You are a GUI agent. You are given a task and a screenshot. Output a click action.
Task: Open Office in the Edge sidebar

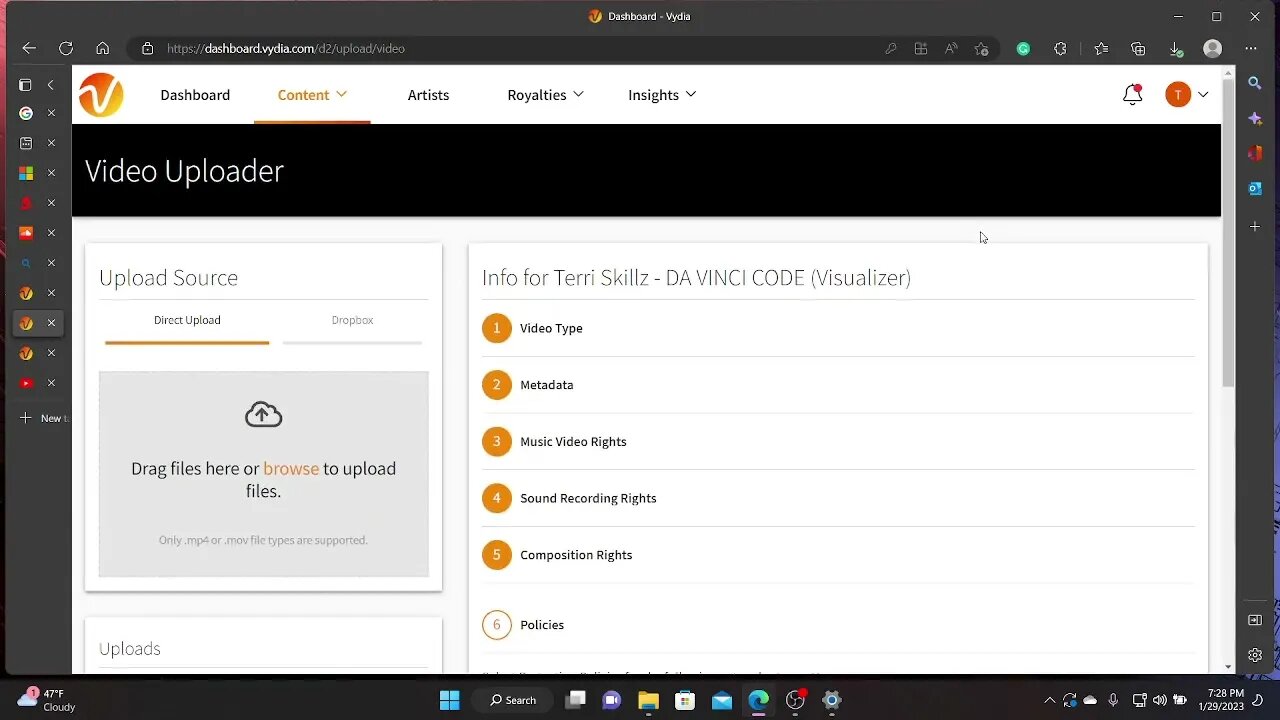tap(1255, 153)
